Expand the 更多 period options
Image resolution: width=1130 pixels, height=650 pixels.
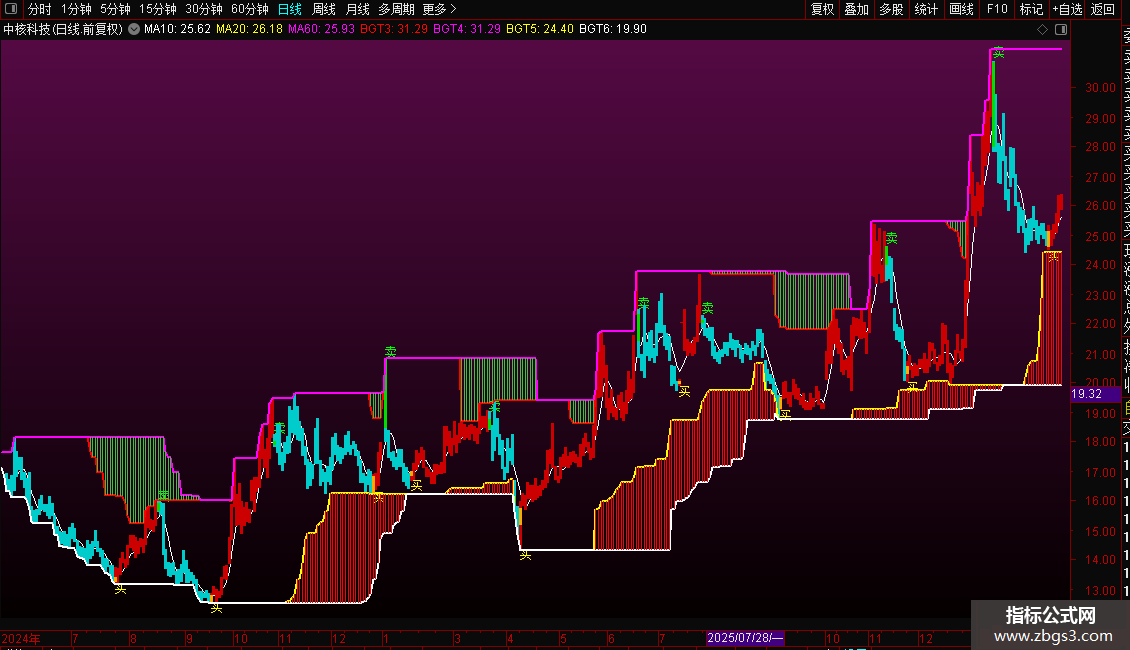coord(440,9)
